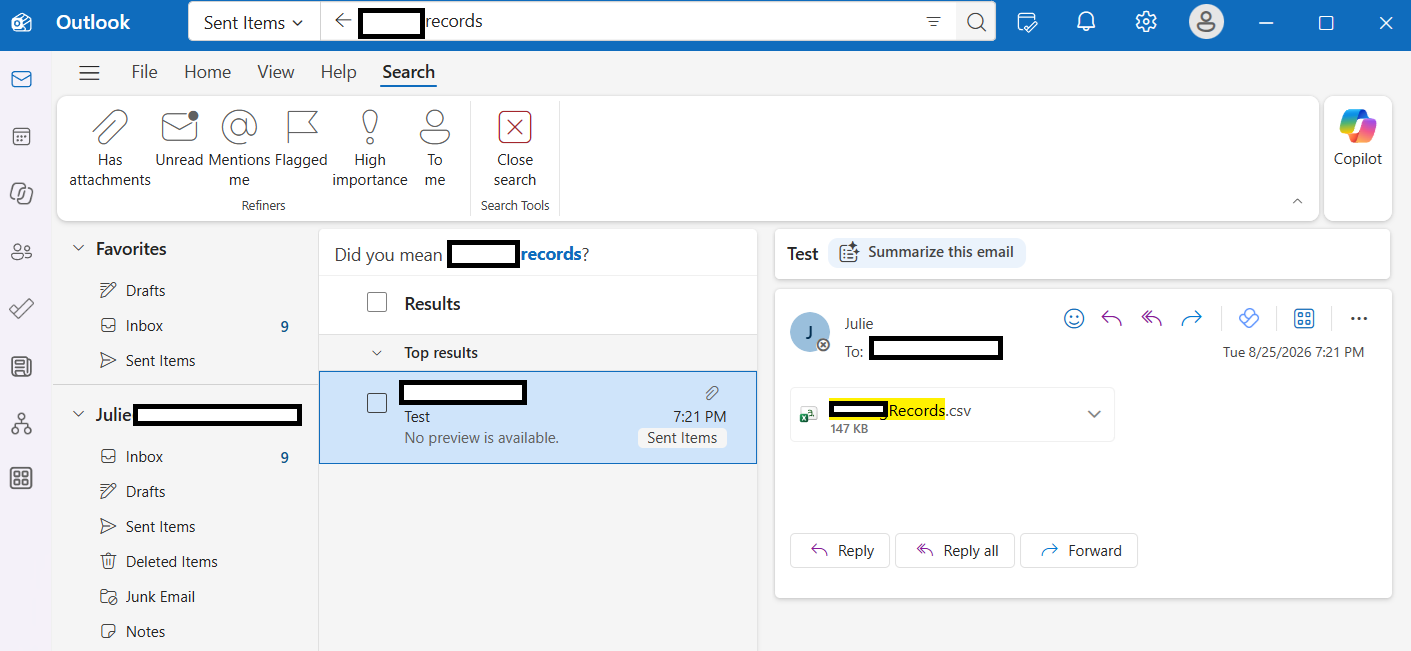Collapse the Favorites folder group

click(x=78, y=249)
